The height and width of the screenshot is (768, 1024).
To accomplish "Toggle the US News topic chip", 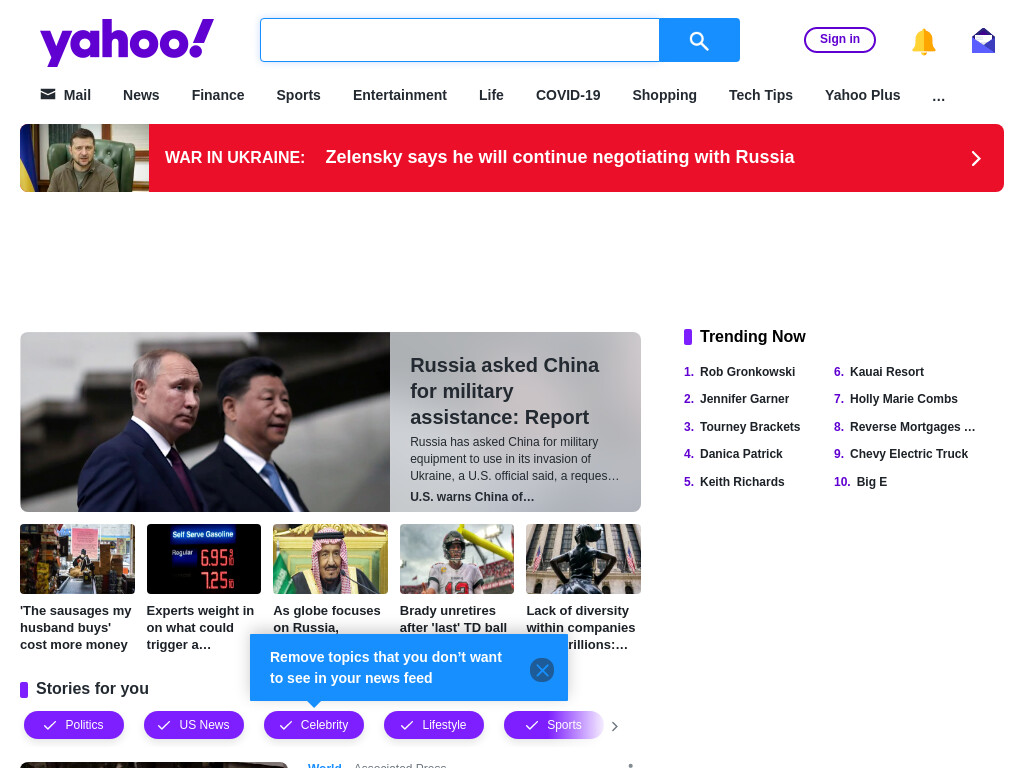I will 194,725.
